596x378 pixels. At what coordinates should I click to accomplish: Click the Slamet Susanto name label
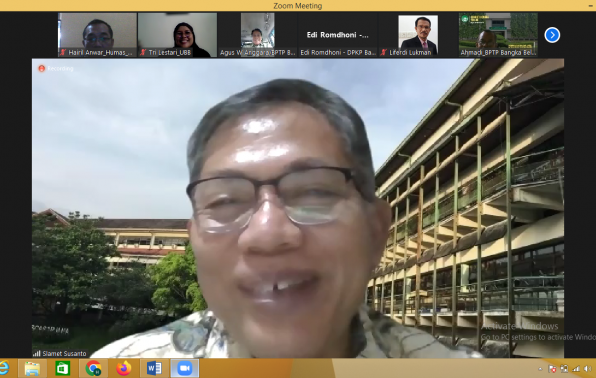point(64,353)
